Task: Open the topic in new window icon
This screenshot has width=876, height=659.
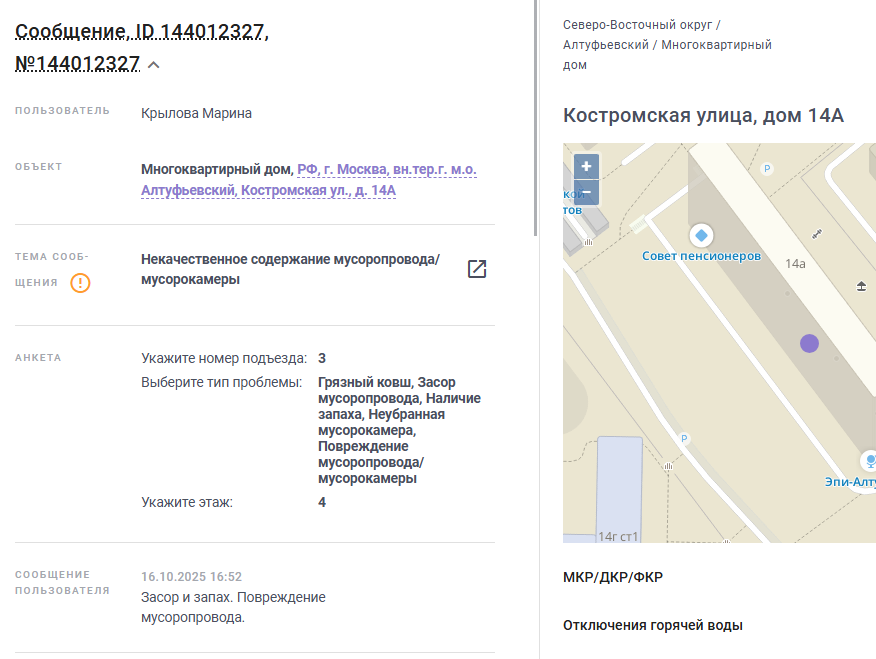Action: tap(477, 269)
